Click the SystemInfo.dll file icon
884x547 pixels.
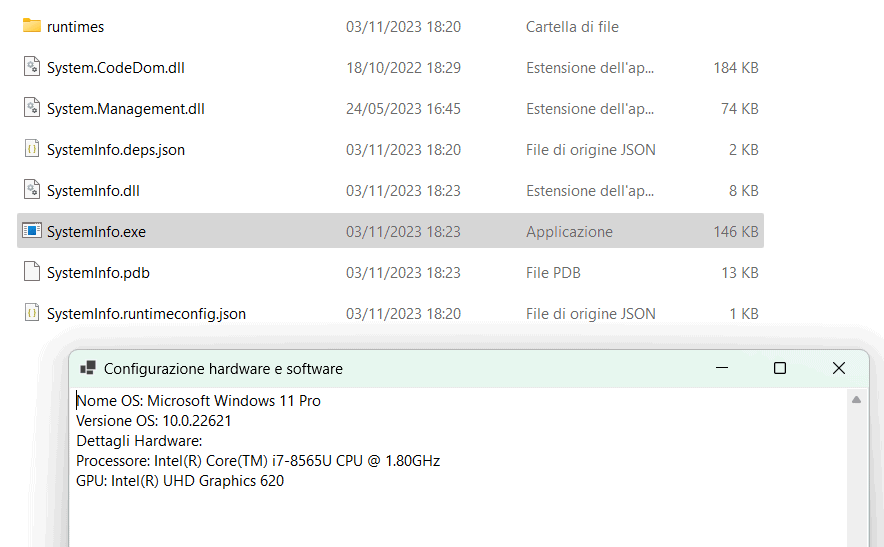[x=31, y=190]
